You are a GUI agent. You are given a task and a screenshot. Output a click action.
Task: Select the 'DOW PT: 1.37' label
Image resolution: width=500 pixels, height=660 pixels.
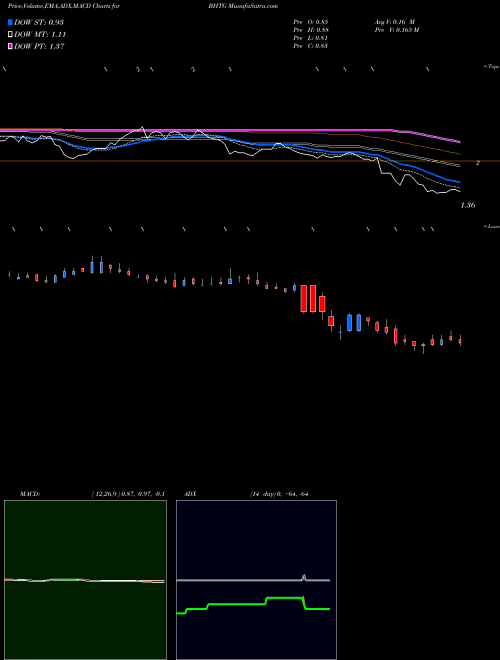(x=39, y=47)
